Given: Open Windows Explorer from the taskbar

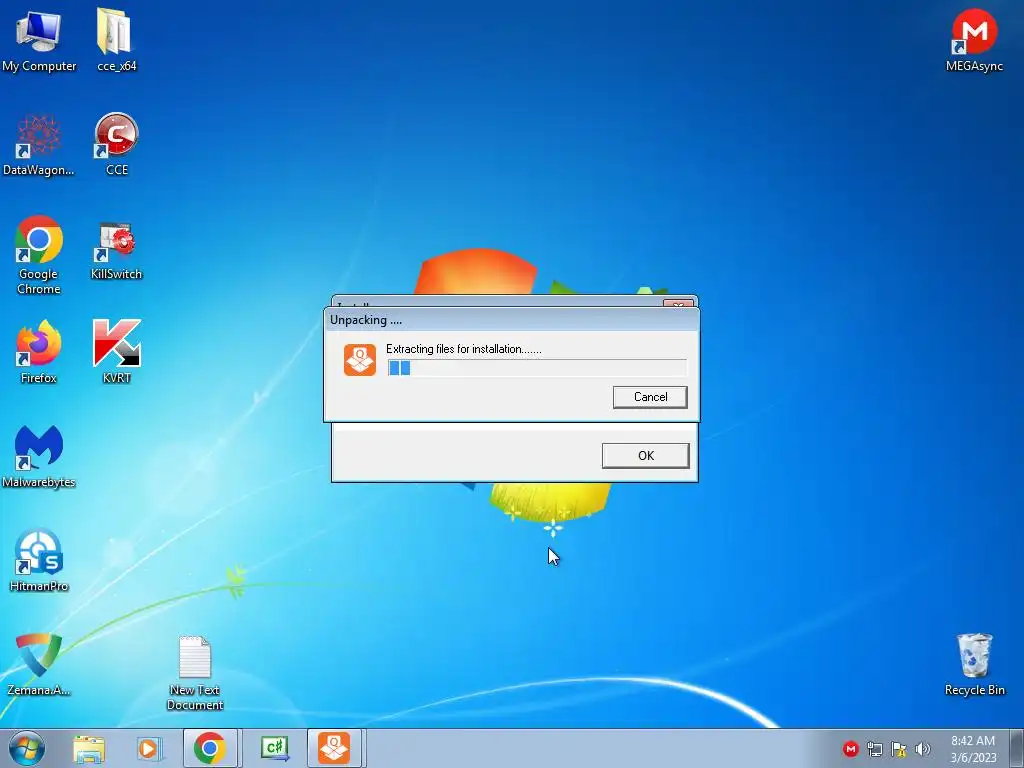Looking at the screenshot, I should 89,748.
